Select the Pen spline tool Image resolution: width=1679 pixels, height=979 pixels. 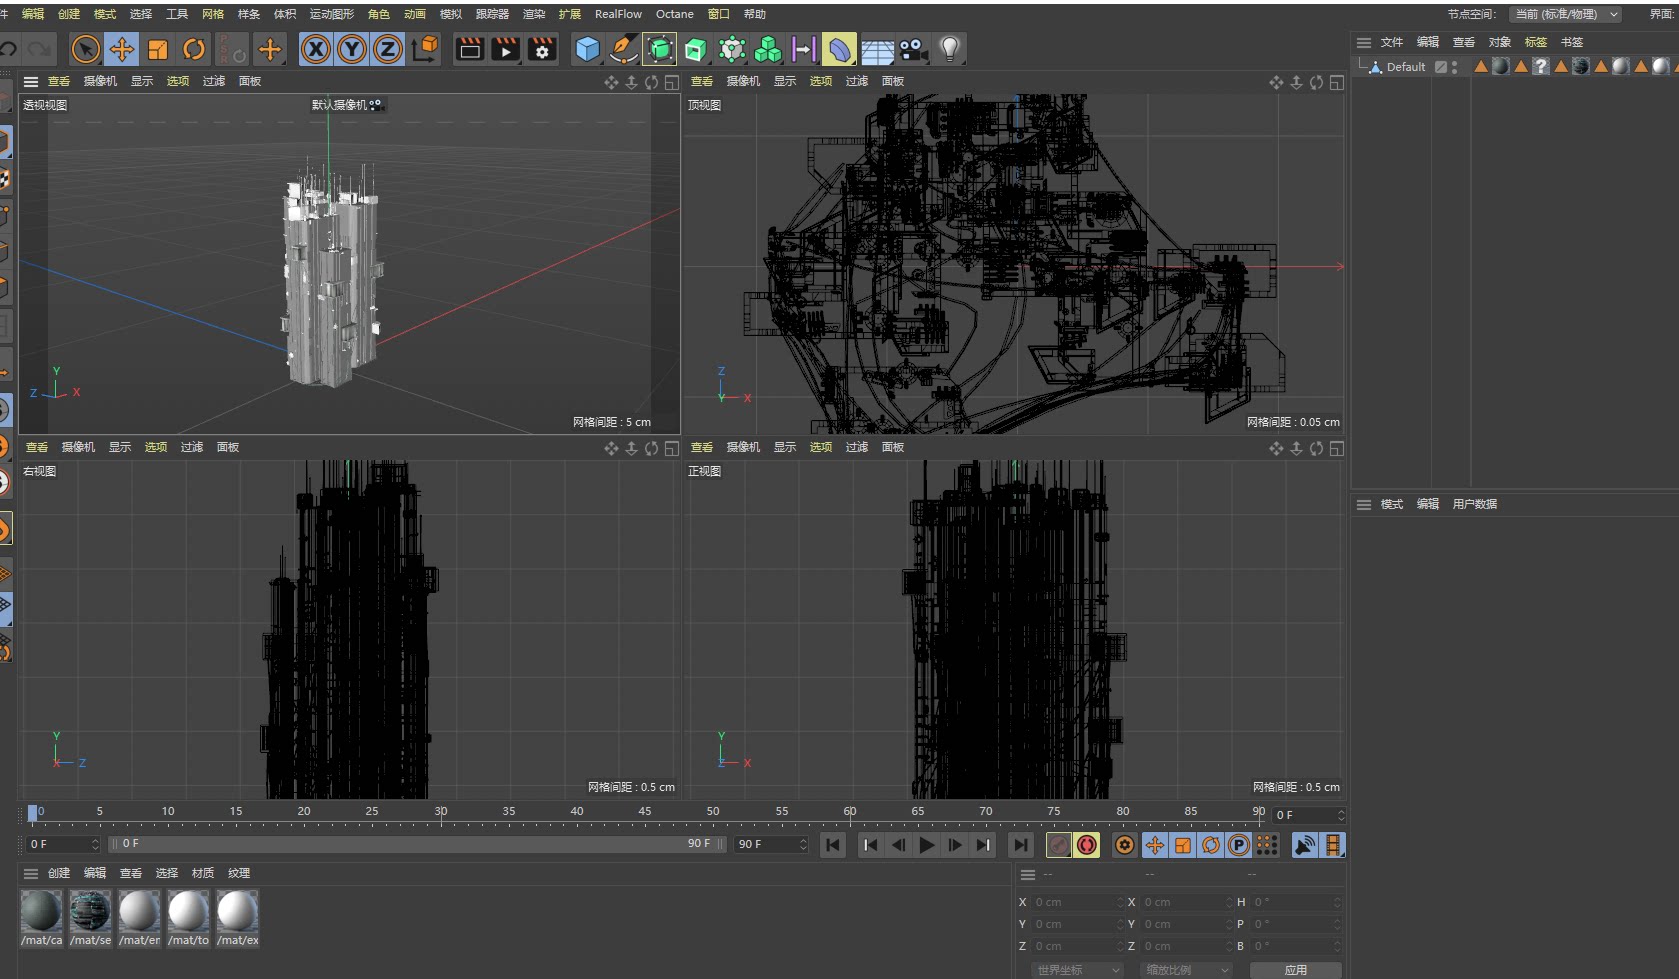(623, 49)
